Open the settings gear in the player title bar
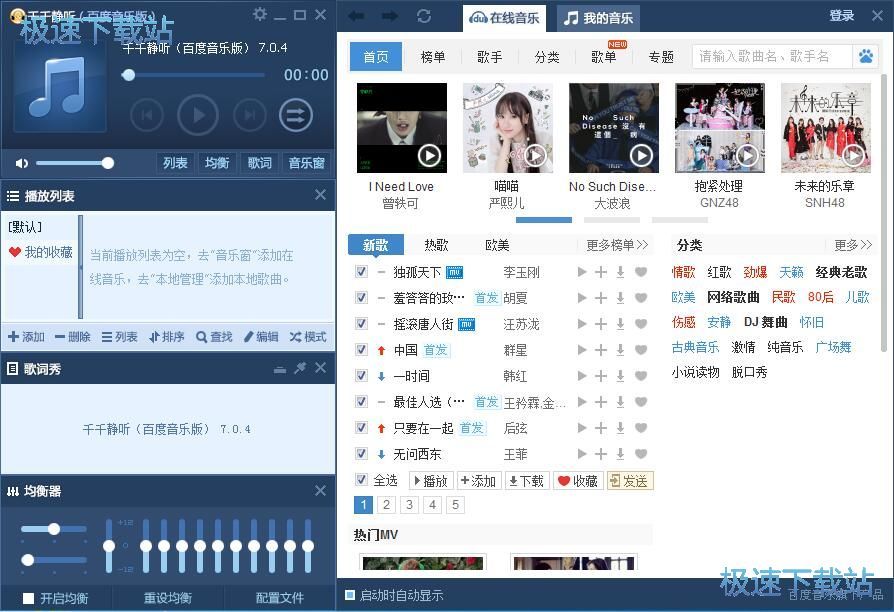Screen dimensions: 894x612 [x=260, y=14]
